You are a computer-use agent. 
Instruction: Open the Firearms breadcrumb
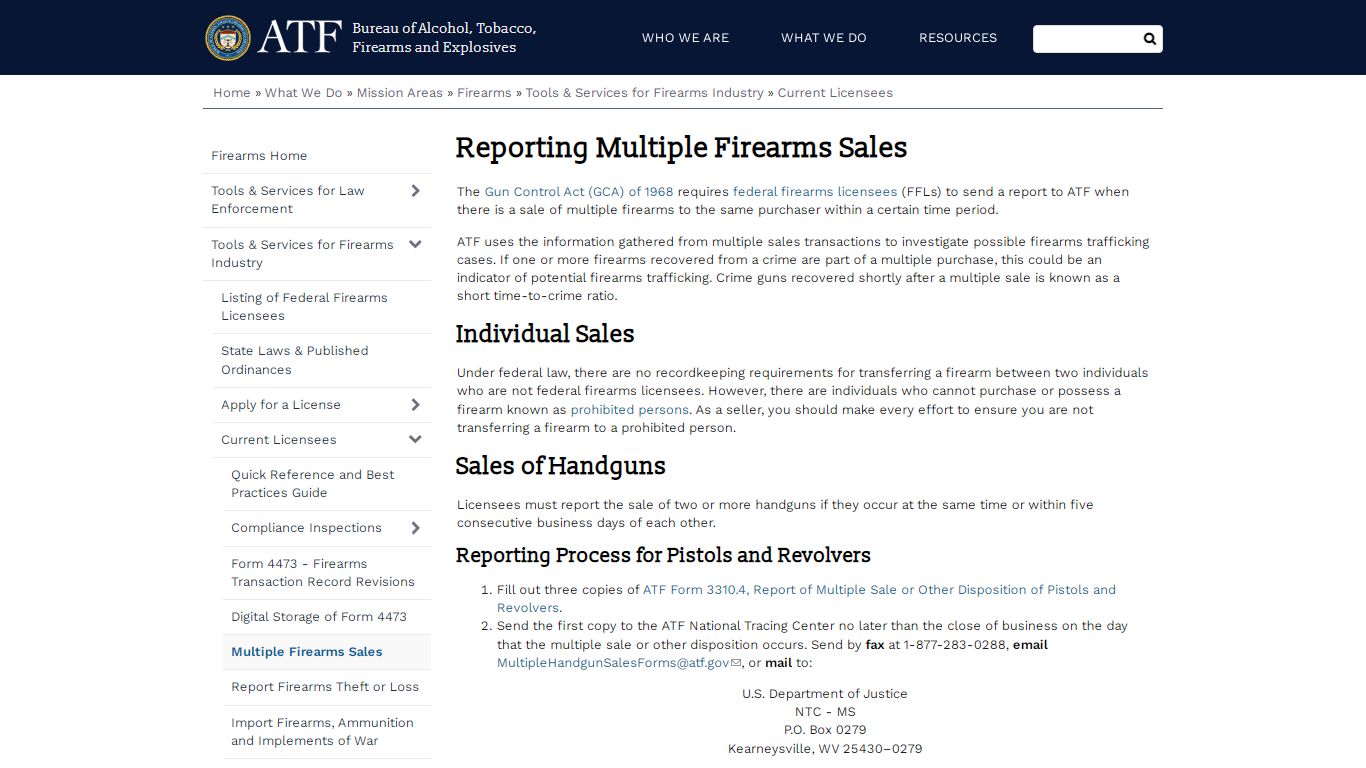coord(484,92)
